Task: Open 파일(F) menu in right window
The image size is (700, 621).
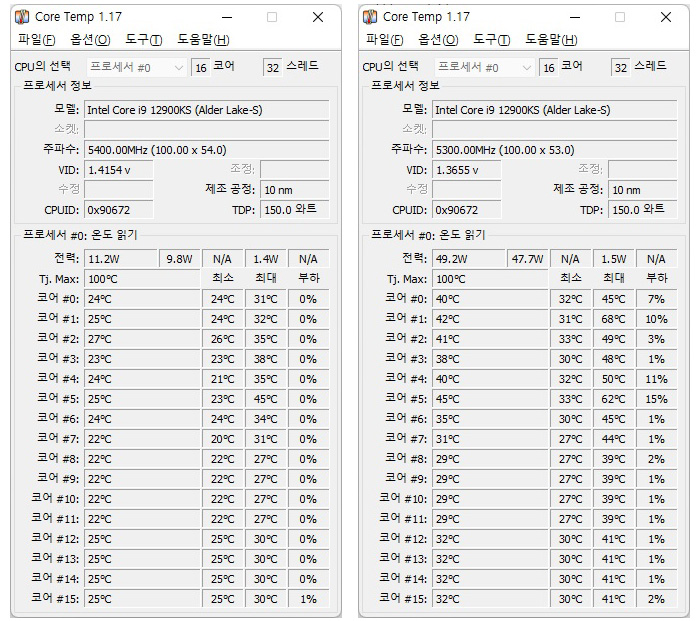Action: (x=384, y=39)
